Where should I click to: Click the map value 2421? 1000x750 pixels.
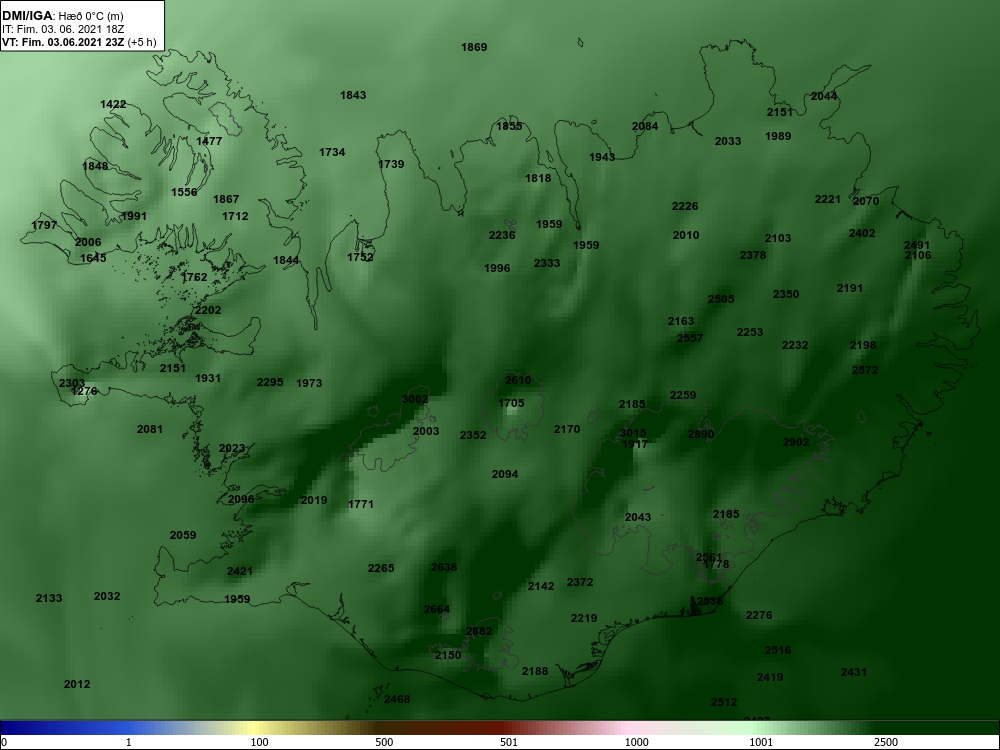click(x=240, y=571)
